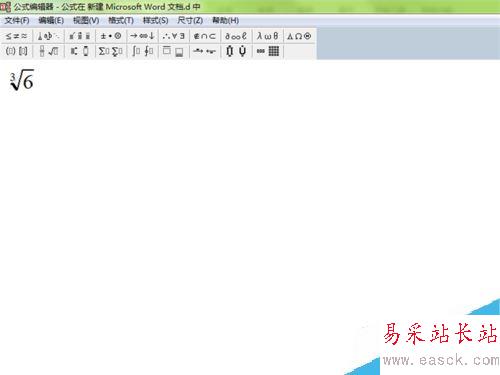Open the 格式(T) menu
Viewport: 500px width, 375px height.
tap(121, 21)
